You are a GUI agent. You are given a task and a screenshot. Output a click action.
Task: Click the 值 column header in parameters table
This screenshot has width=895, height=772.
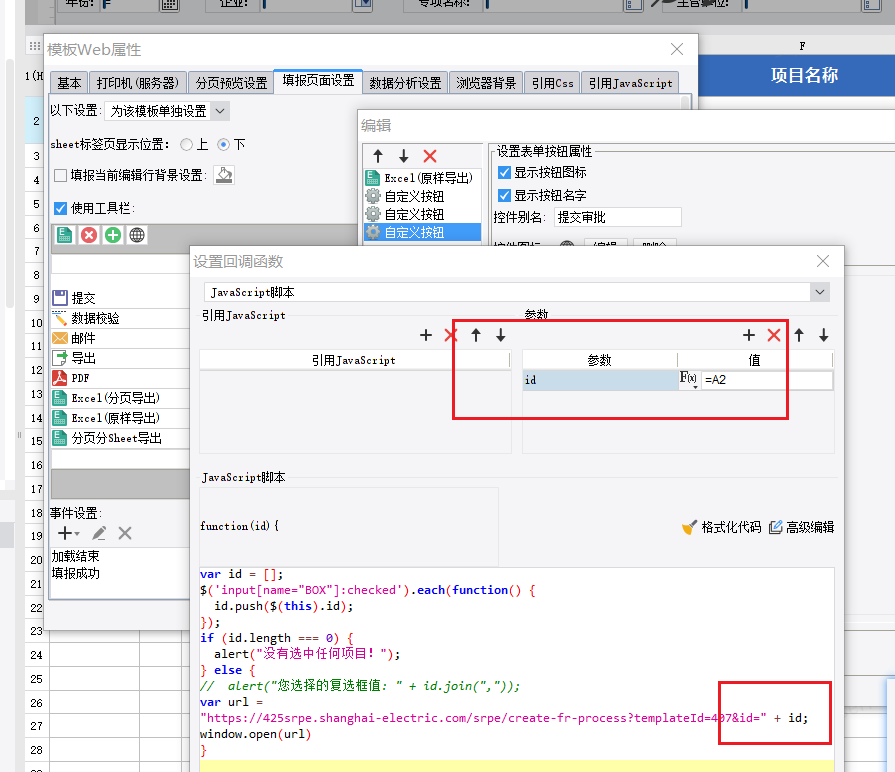coord(755,360)
